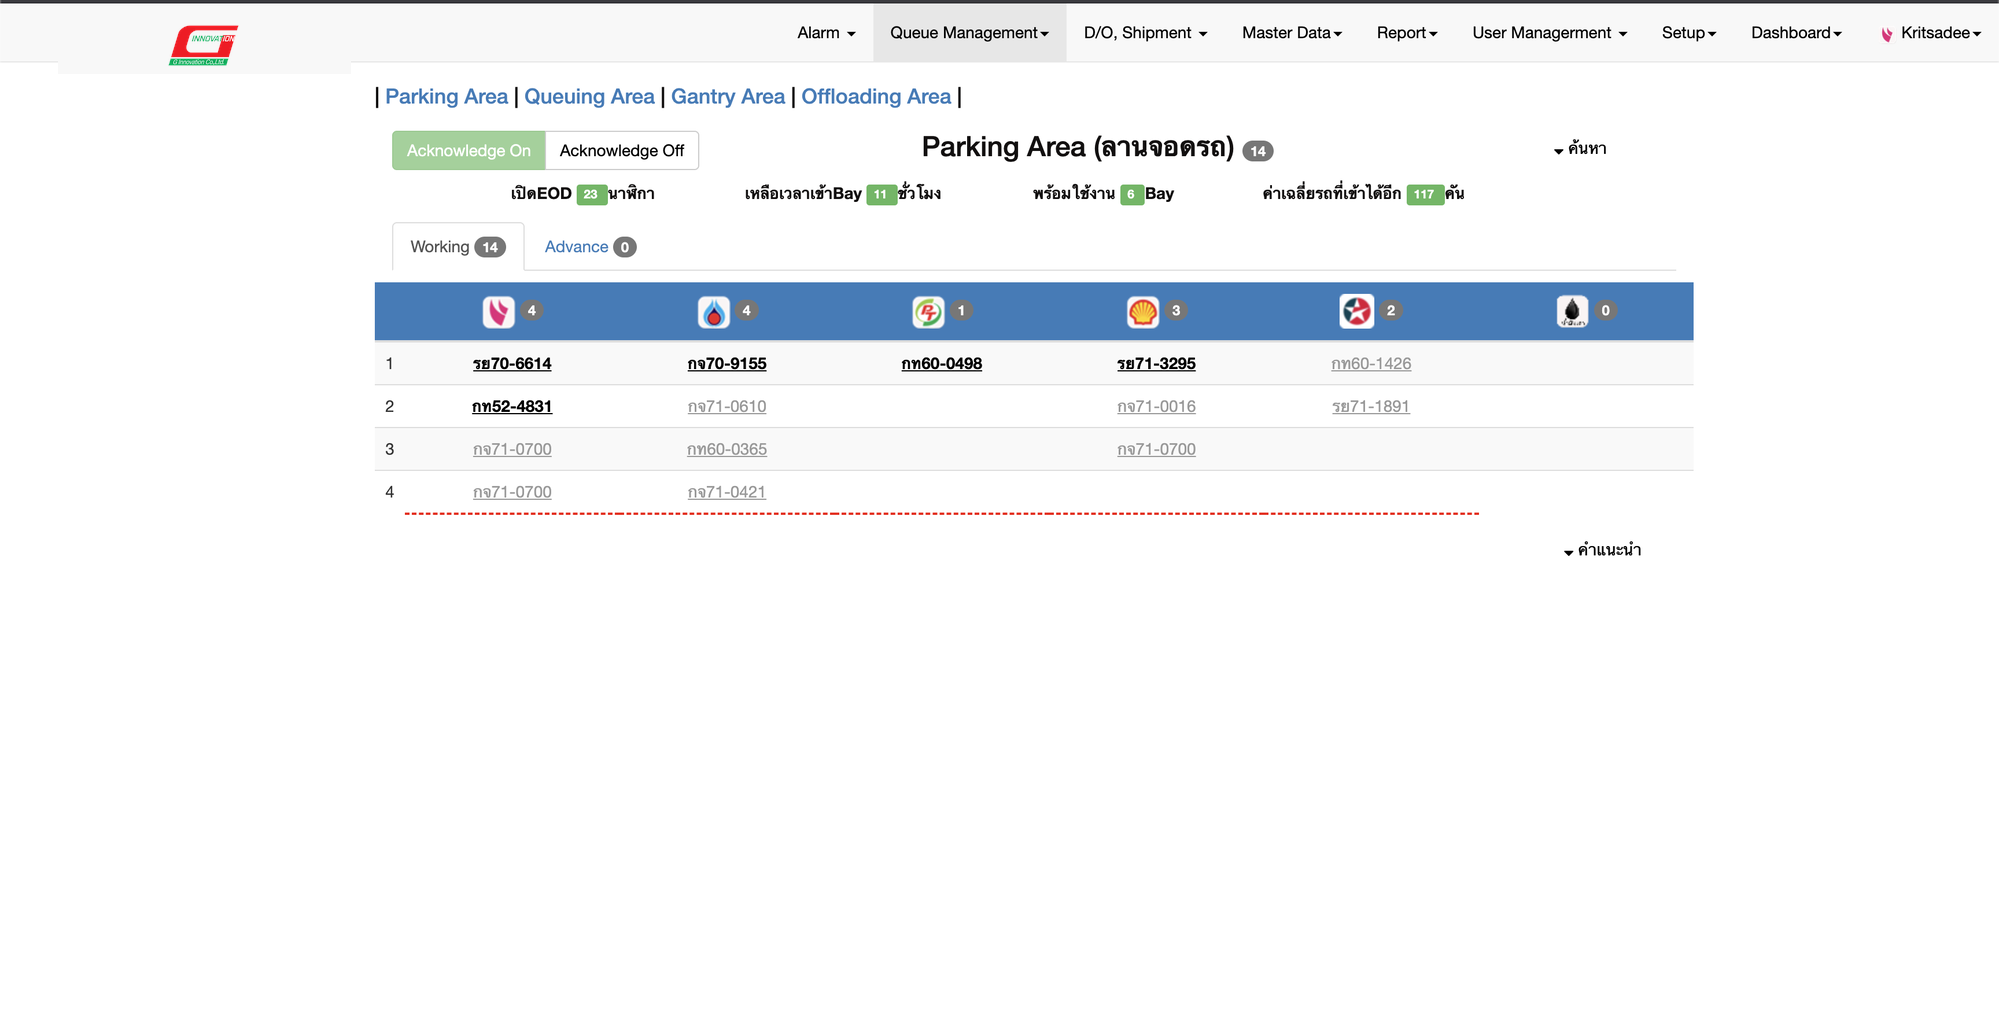Click the green 117 value badge

pos(1424,194)
